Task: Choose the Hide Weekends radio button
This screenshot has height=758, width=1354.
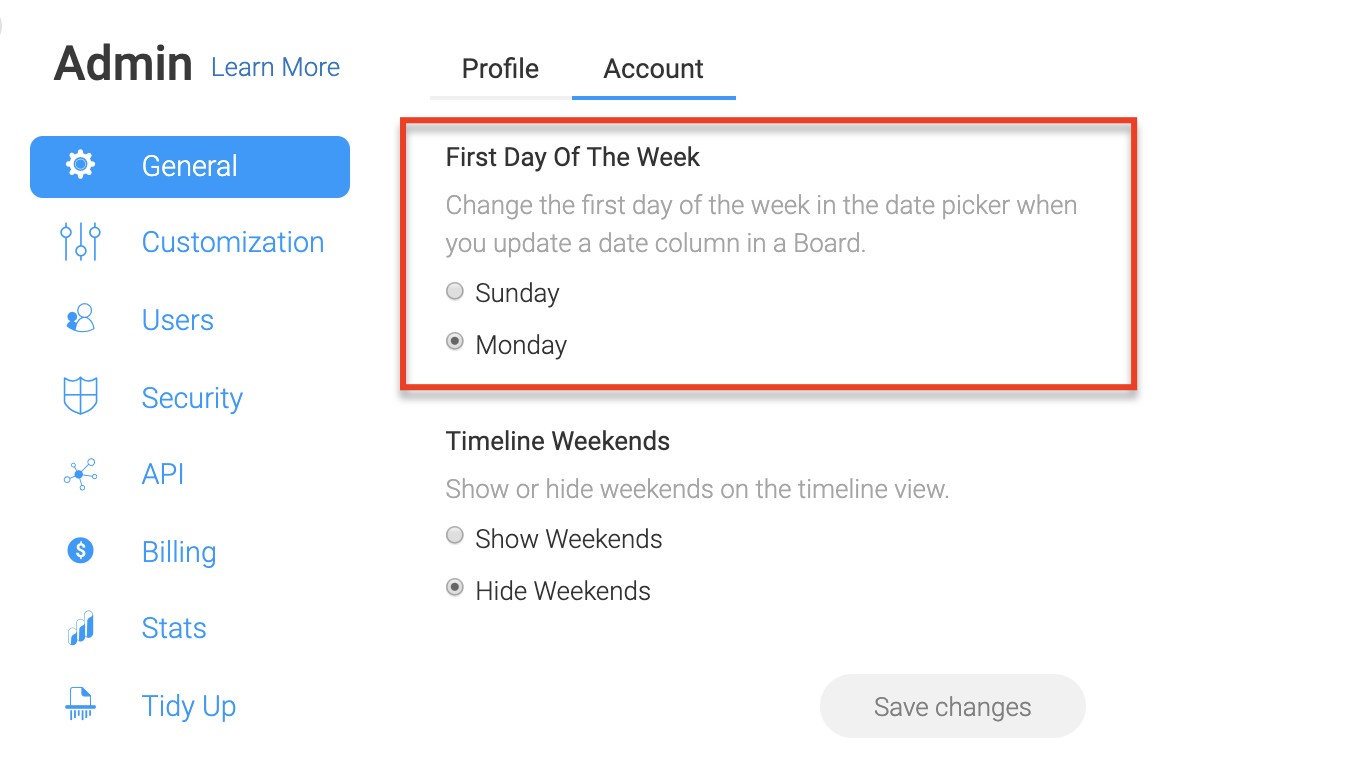Action: [455, 589]
